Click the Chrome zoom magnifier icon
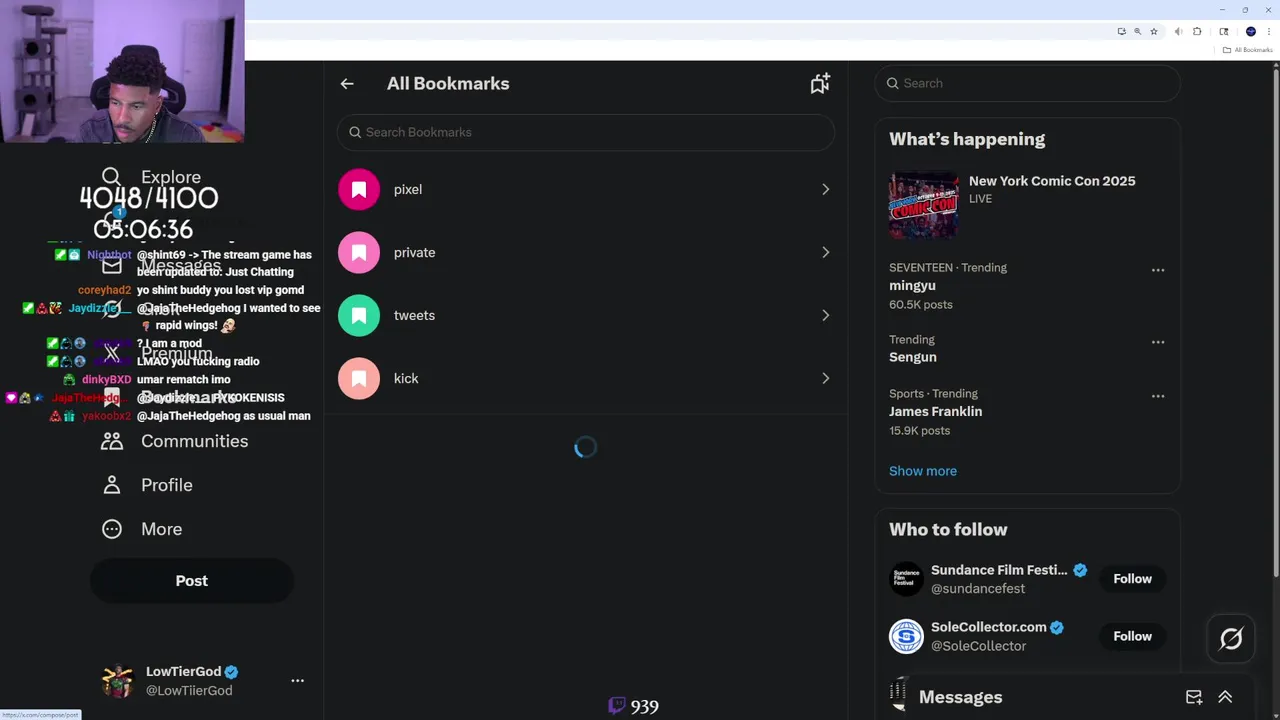This screenshot has height=720, width=1280. pos(1137,31)
